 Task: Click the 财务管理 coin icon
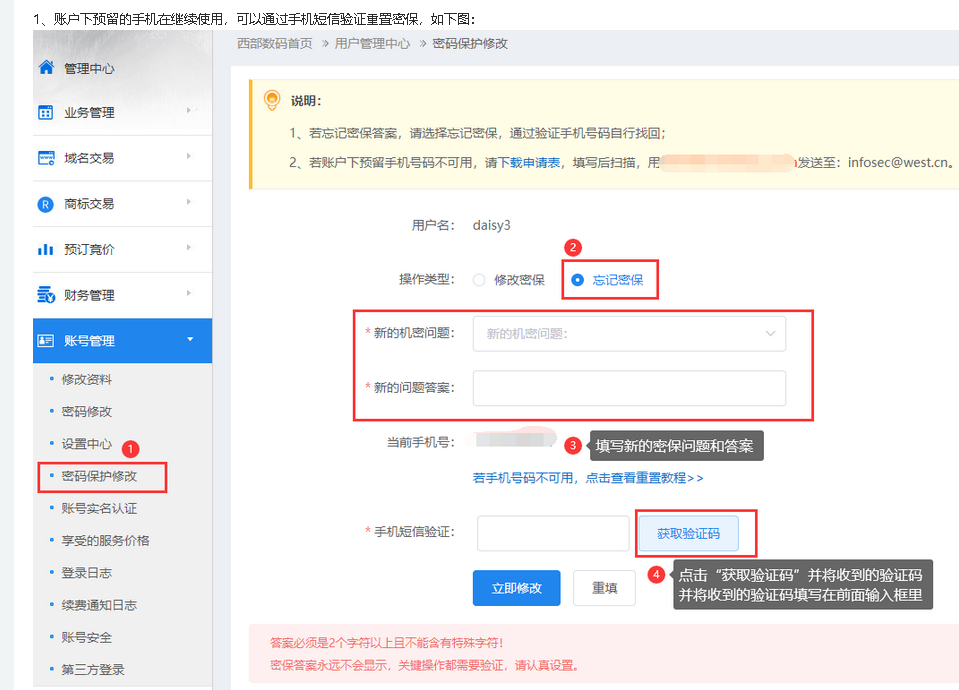[x=46, y=295]
